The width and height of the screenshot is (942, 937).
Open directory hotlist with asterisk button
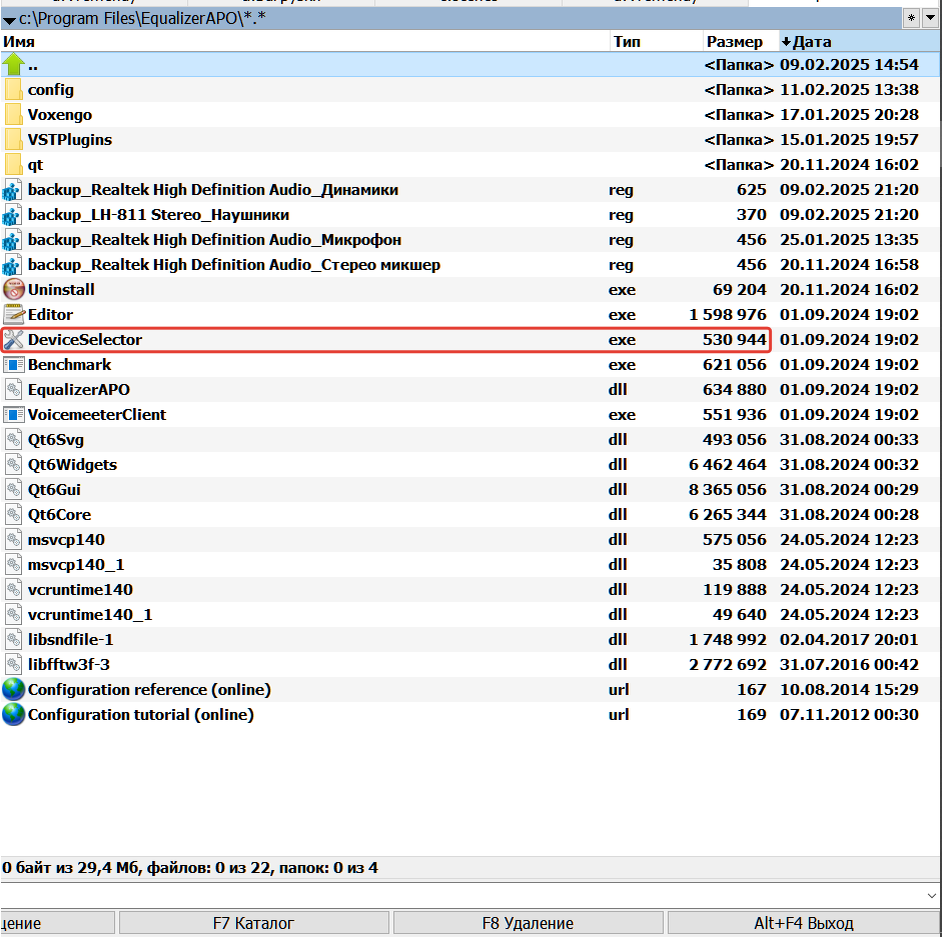911,17
